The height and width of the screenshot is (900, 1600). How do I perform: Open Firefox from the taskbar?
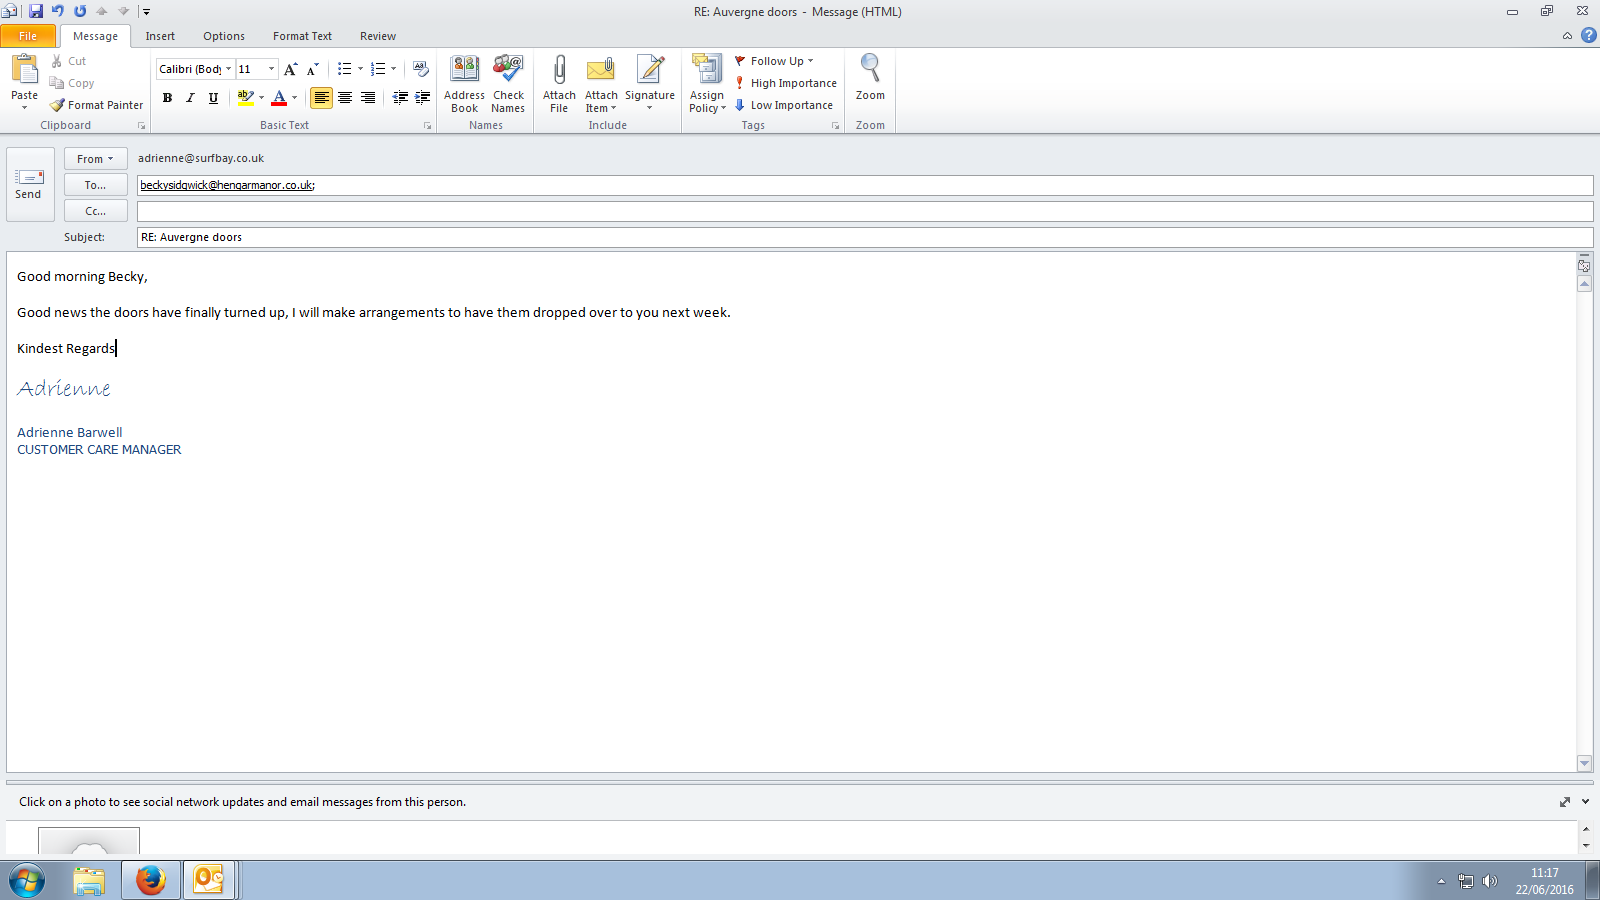click(151, 880)
